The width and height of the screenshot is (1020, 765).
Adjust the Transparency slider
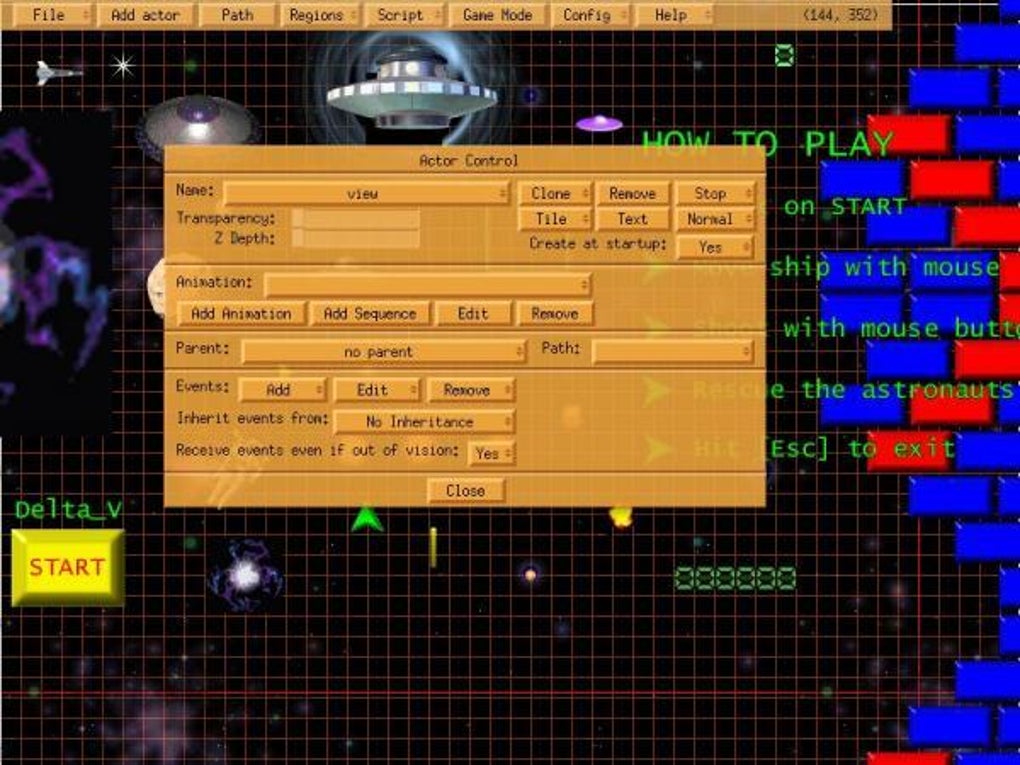pyautogui.click(x=356, y=218)
